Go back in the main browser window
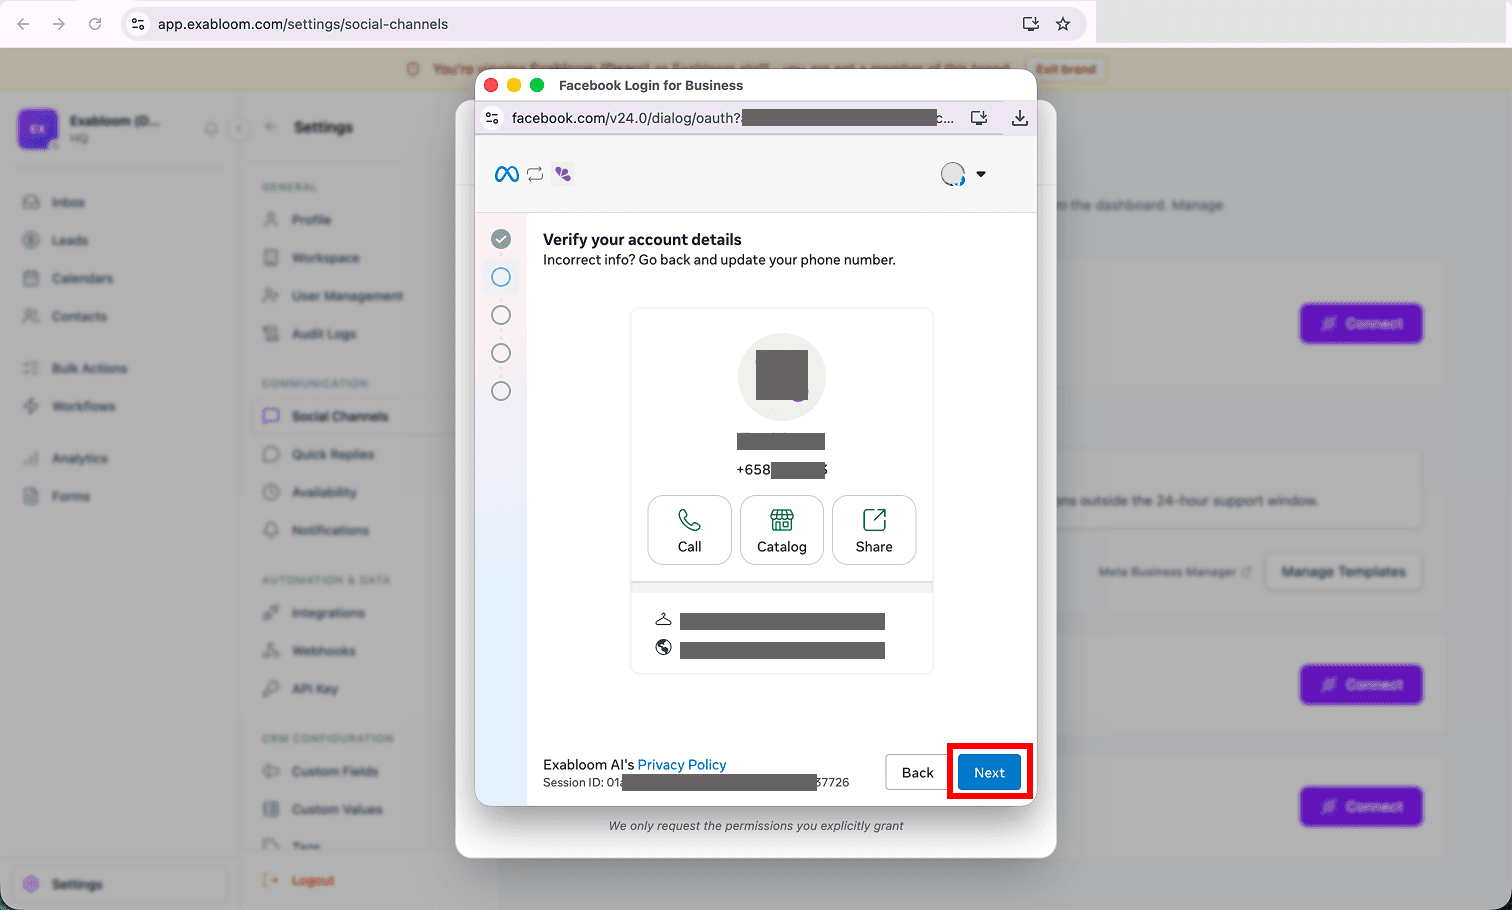 [x=23, y=24]
